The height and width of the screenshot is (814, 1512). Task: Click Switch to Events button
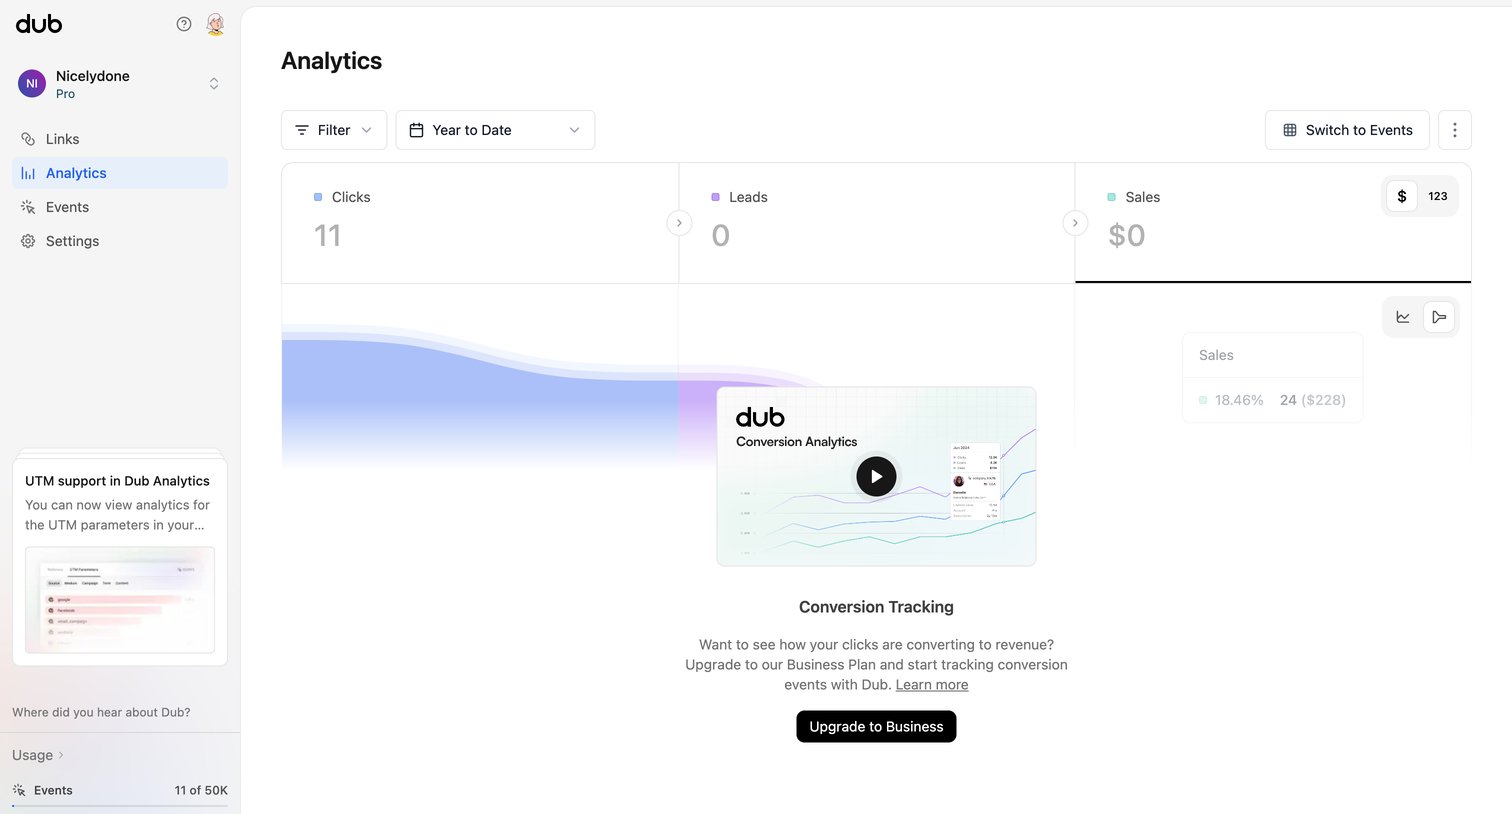tap(1347, 130)
